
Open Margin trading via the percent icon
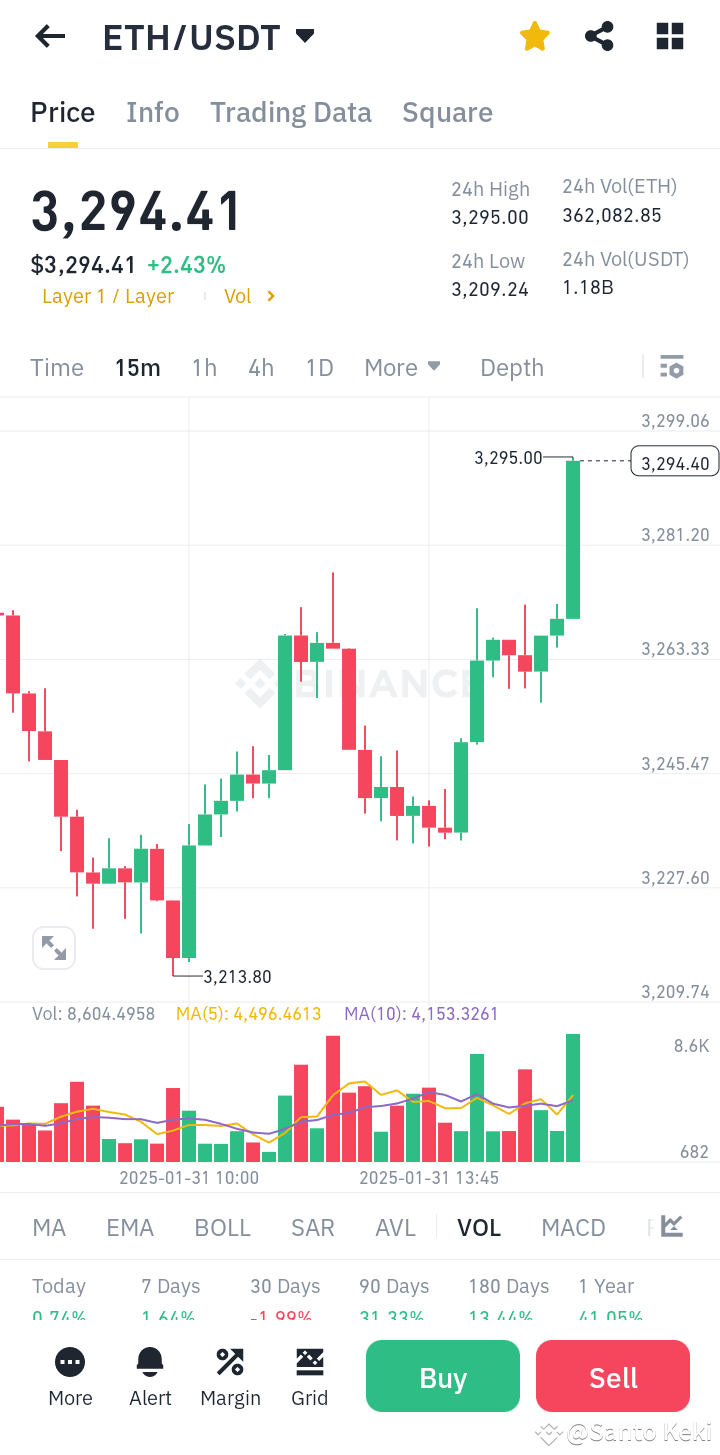[230, 1376]
